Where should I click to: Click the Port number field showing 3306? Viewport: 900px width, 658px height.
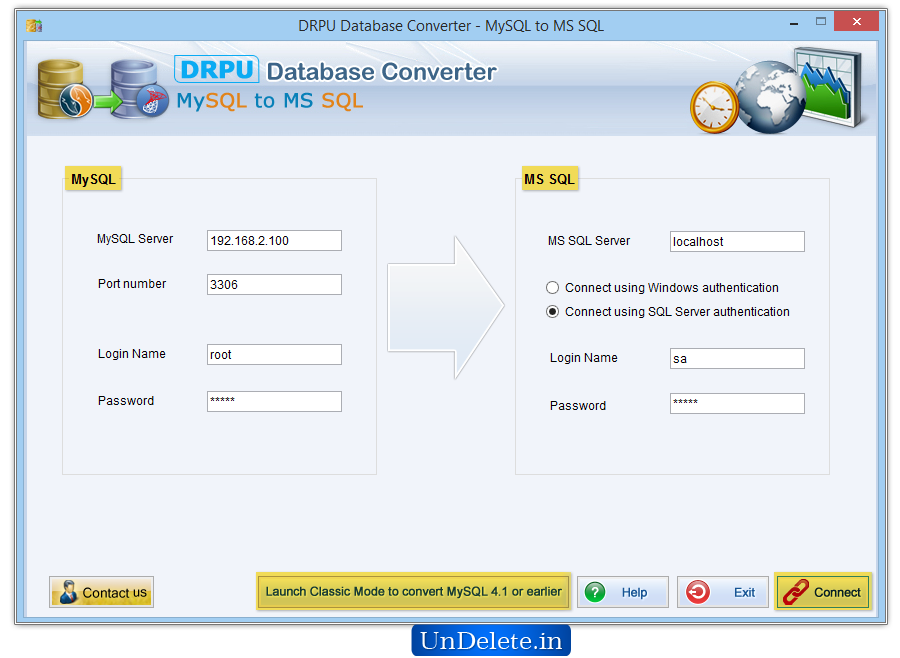274,284
